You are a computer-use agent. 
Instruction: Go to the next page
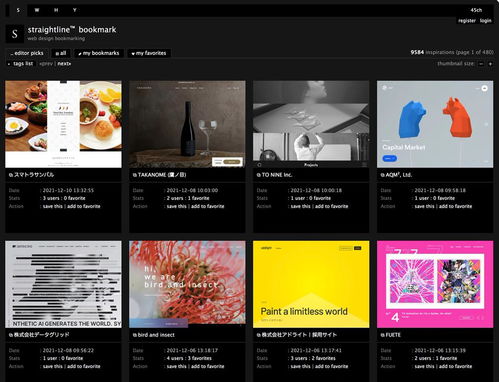coord(64,63)
